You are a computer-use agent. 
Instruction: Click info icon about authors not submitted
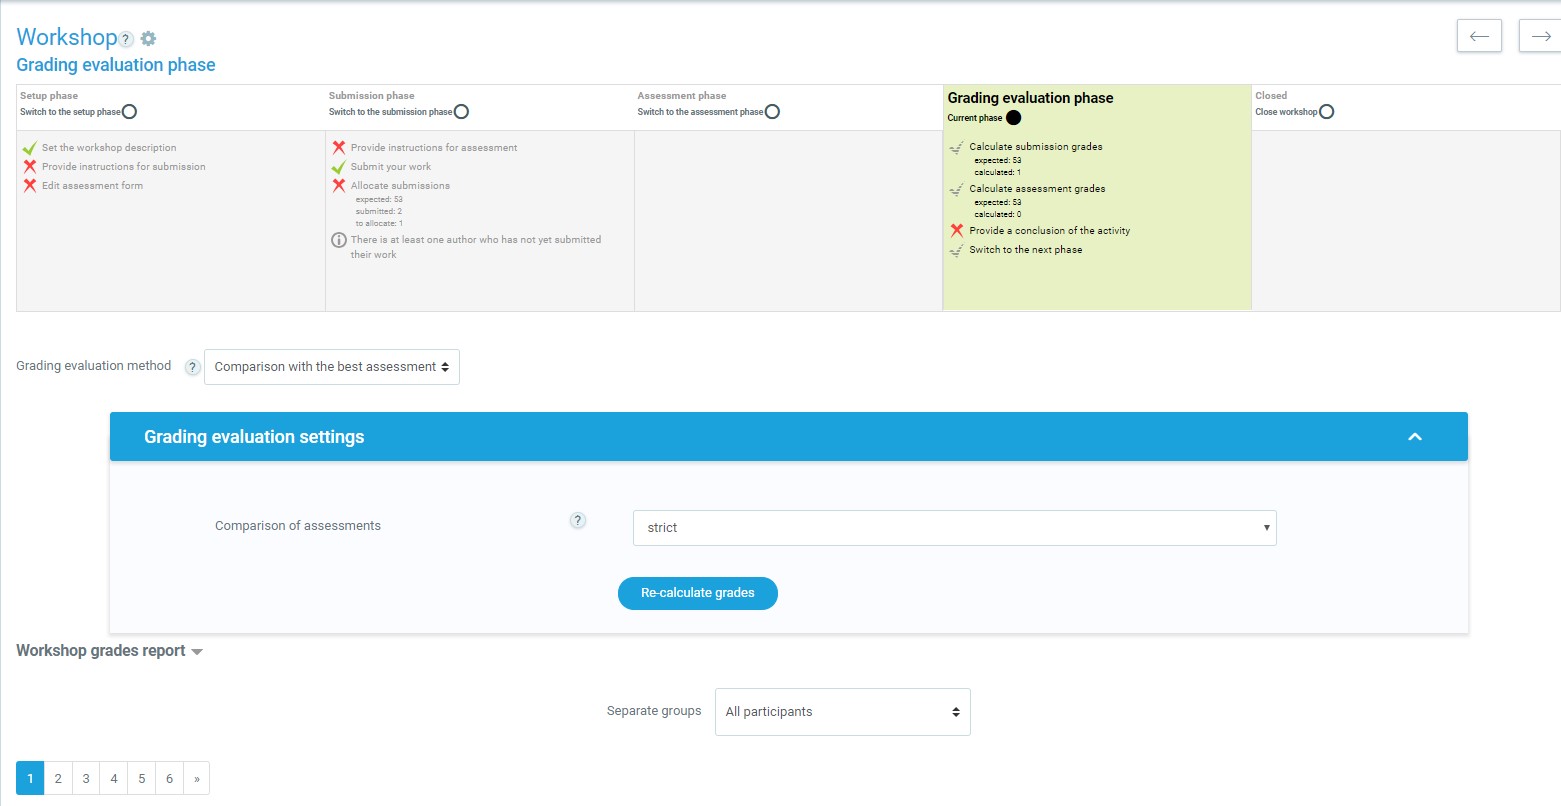coord(339,240)
